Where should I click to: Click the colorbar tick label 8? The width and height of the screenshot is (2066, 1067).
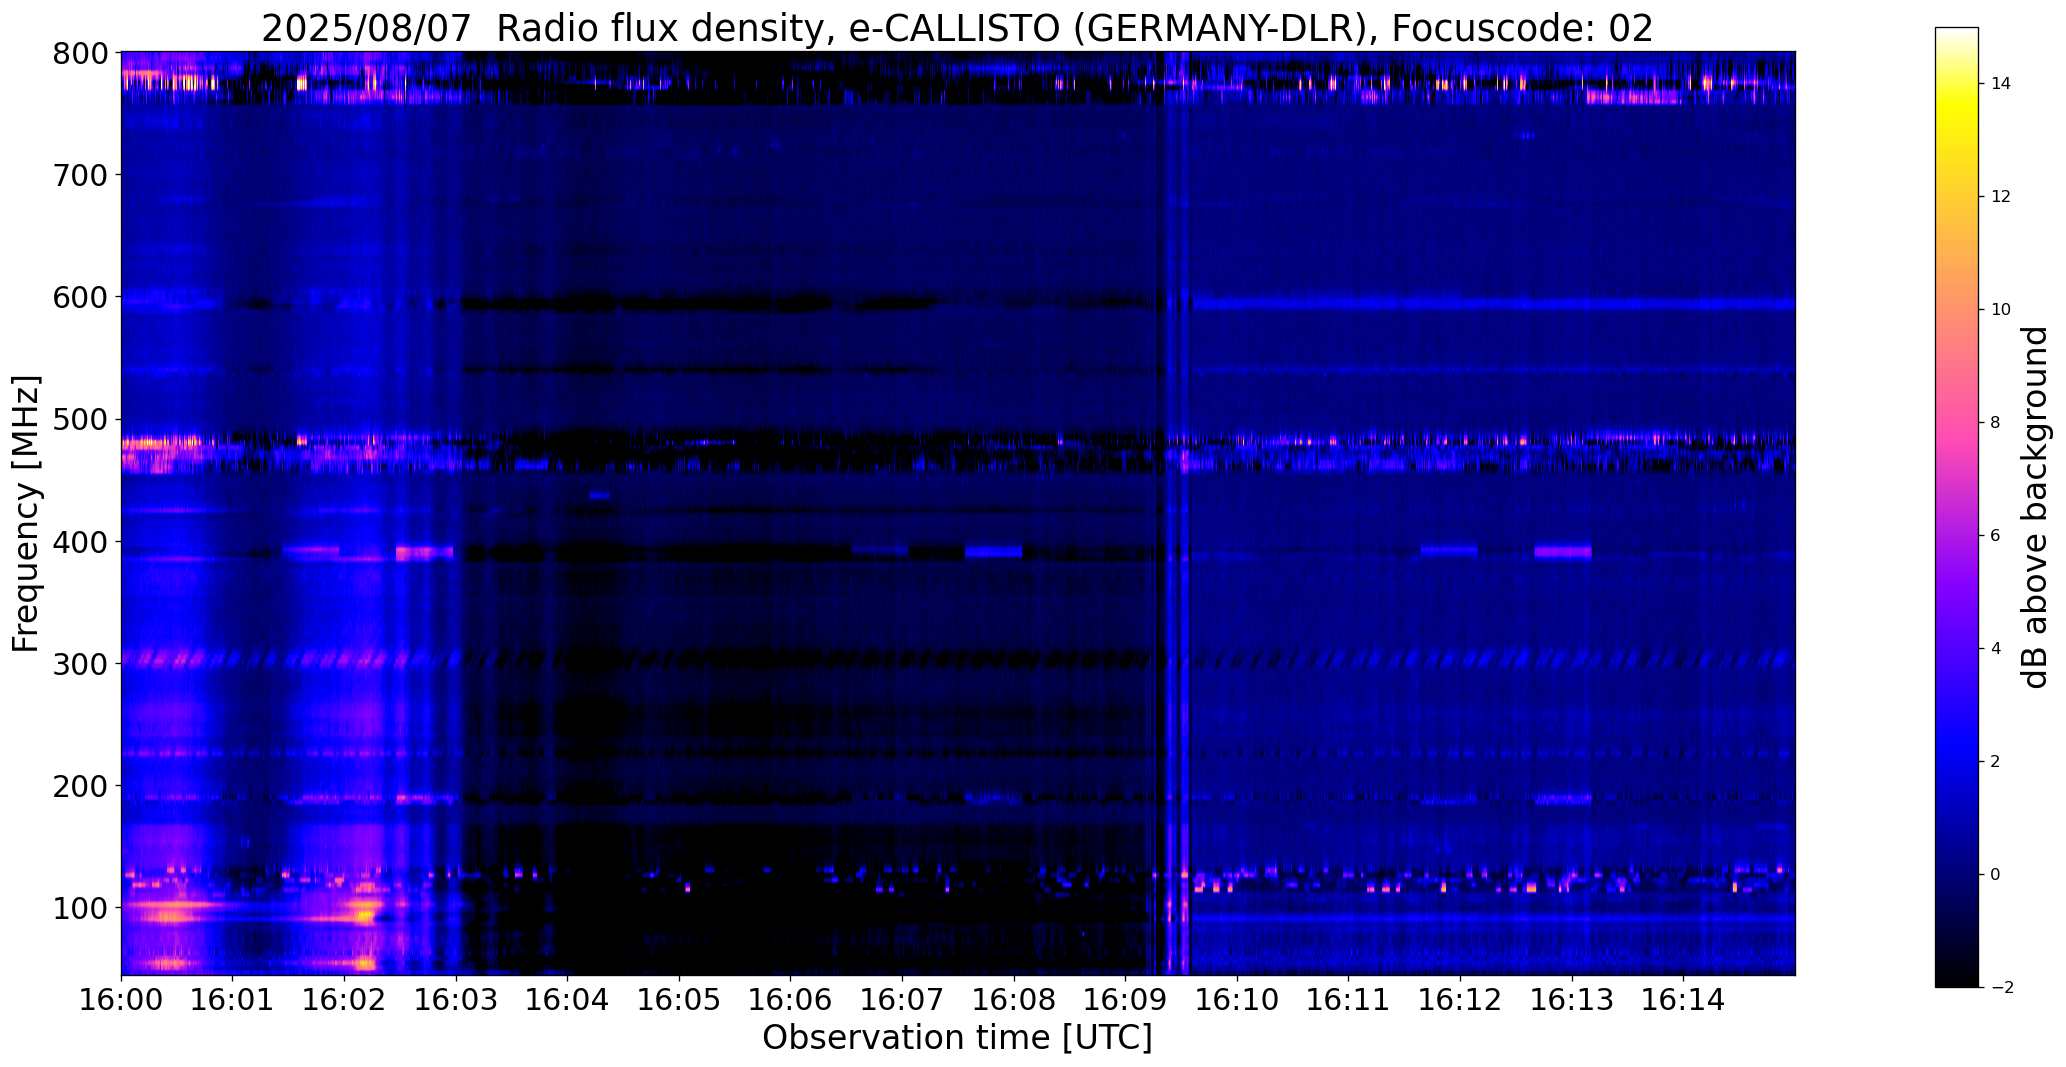pyautogui.click(x=1995, y=422)
